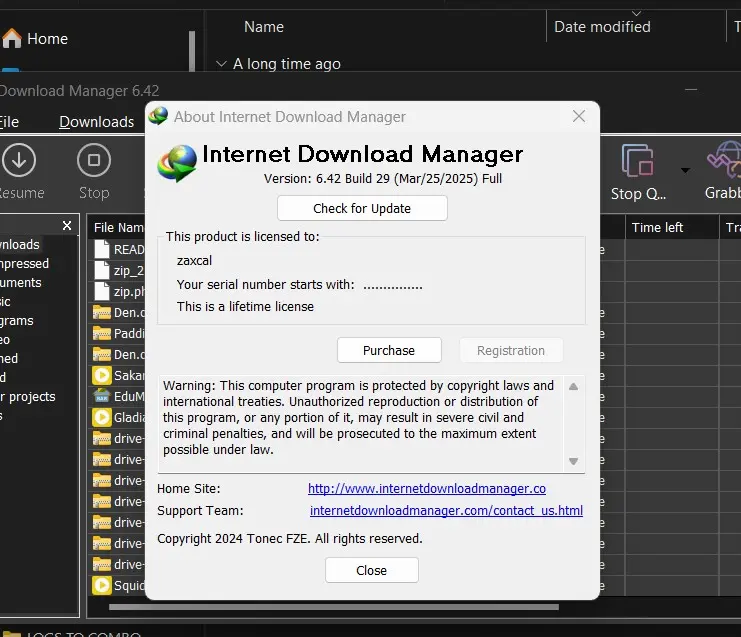
Task: Click the File Name column header
Action: pyautogui.click(x=118, y=228)
